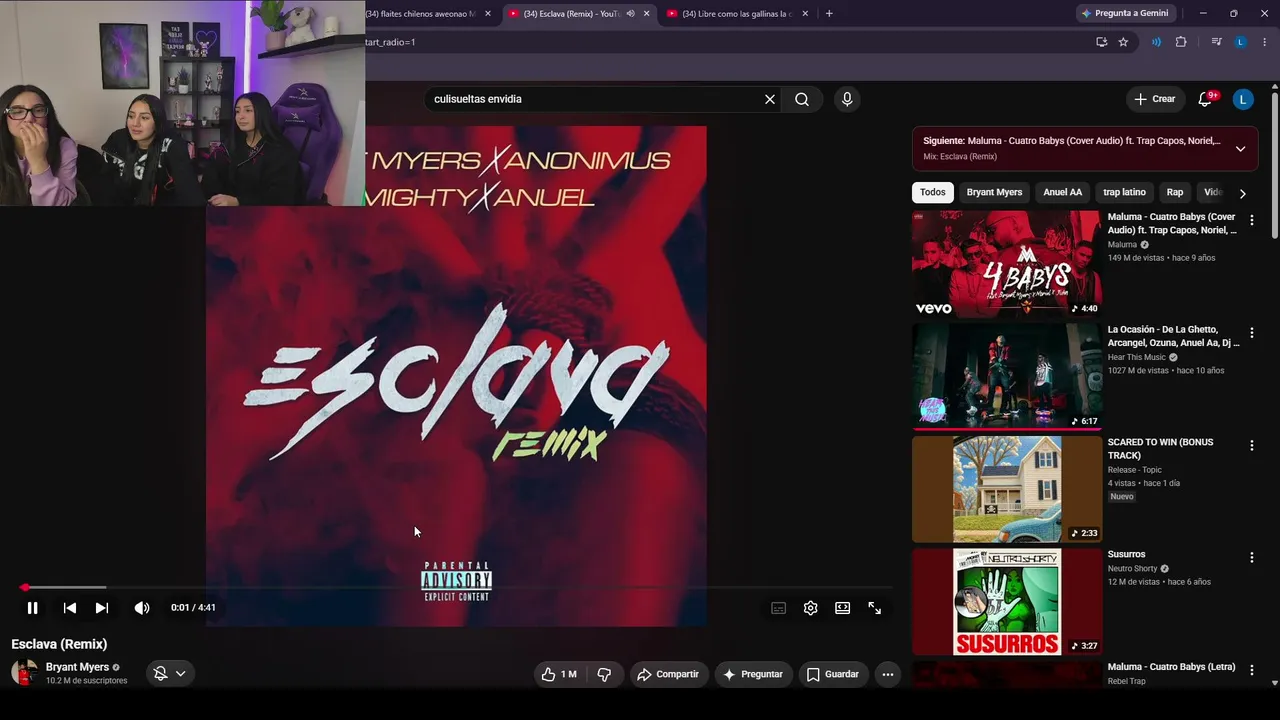This screenshot has height=720, width=1280.
Task: Open a new browser tab
Action: [829, 14]
